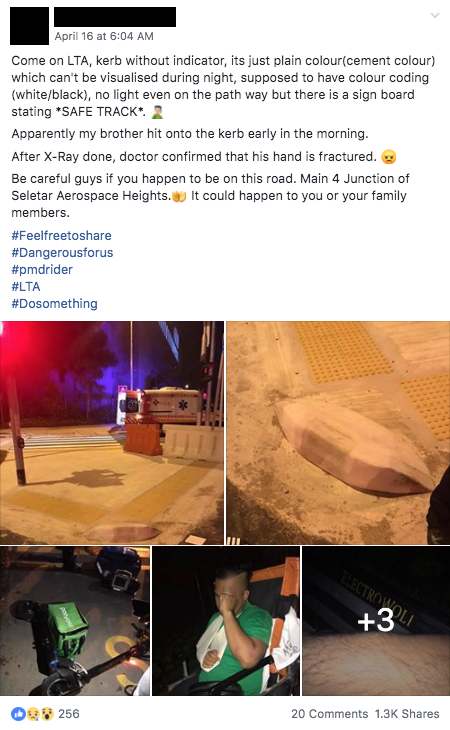Click the blacked-out poster profile picture
Screen dimensions: 450x730
[29, 26]
